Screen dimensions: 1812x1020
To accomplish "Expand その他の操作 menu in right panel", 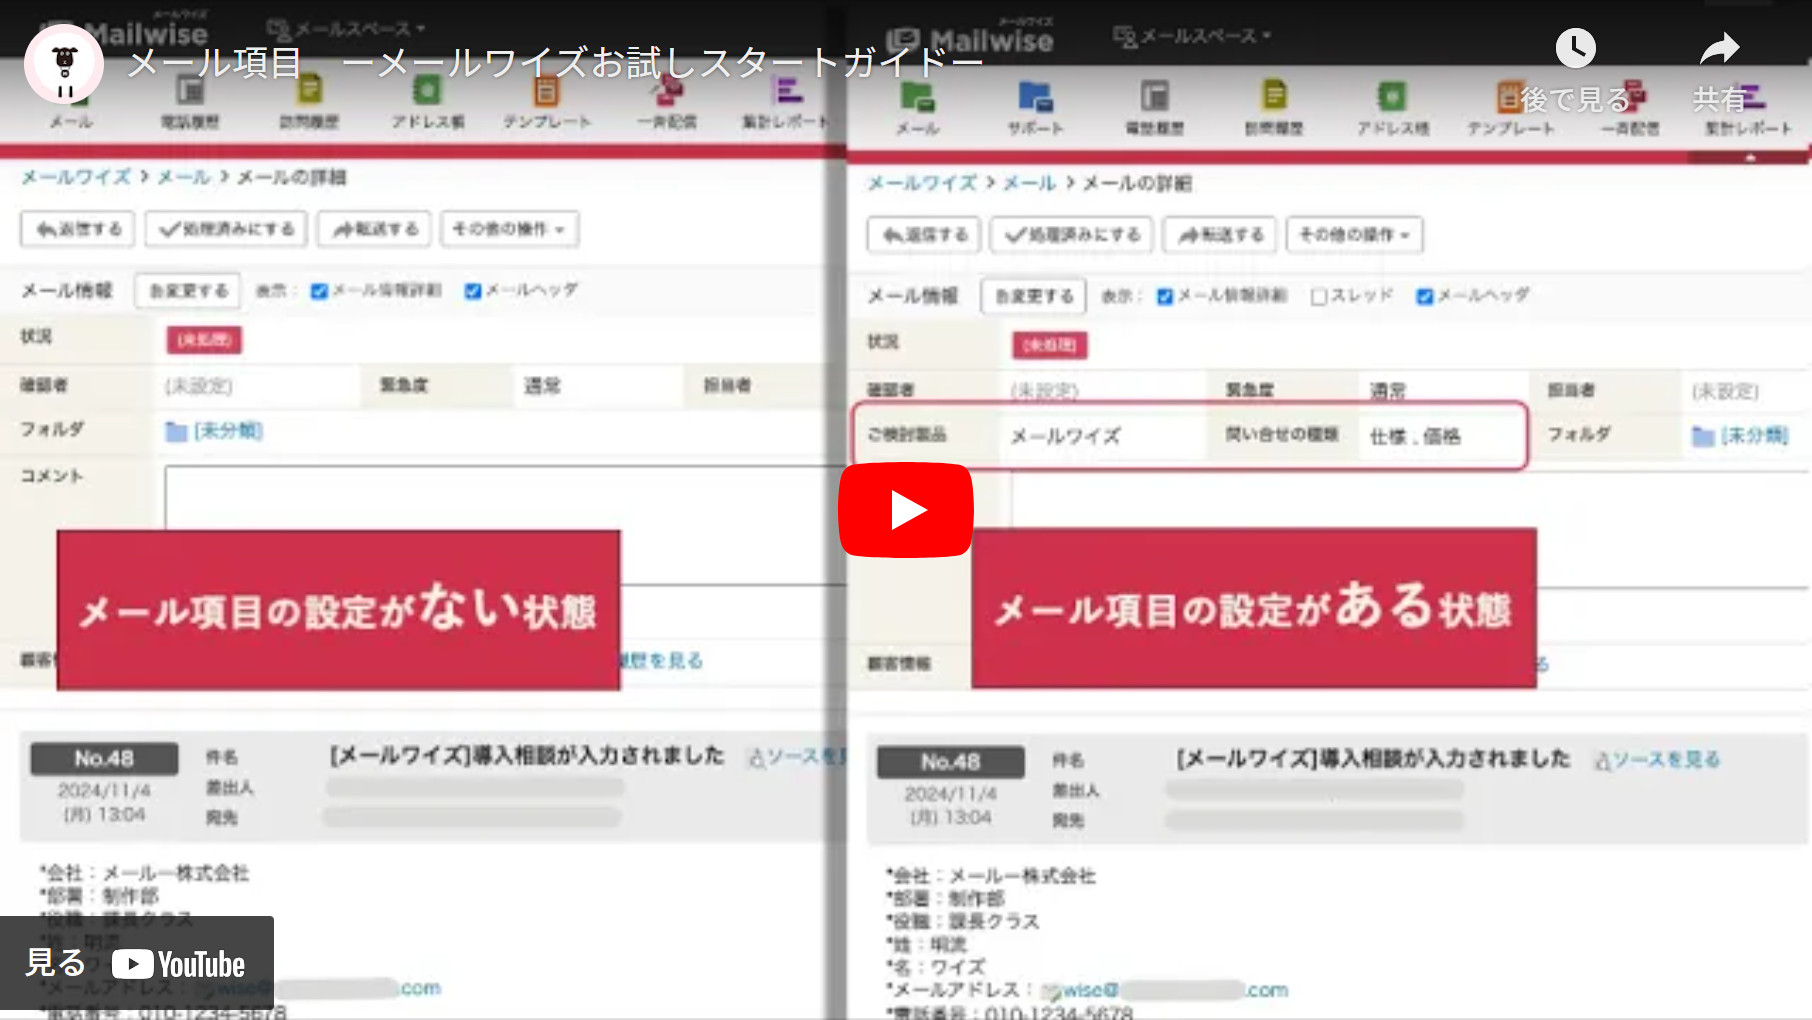I will [x=1355, y=235].
